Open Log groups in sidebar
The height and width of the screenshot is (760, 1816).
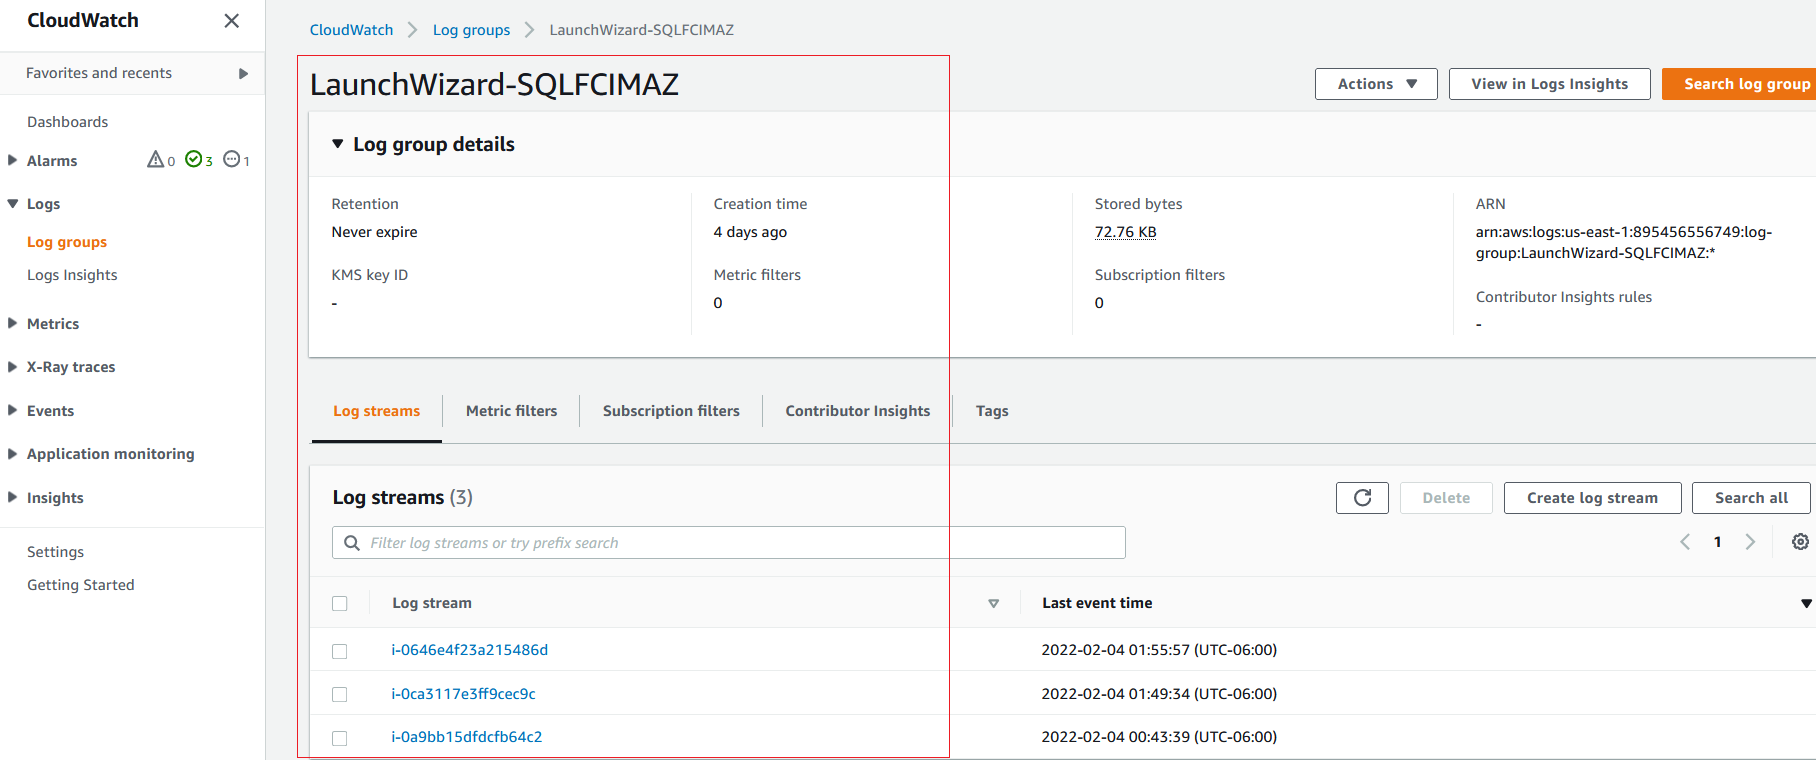[x=67, y=242]
